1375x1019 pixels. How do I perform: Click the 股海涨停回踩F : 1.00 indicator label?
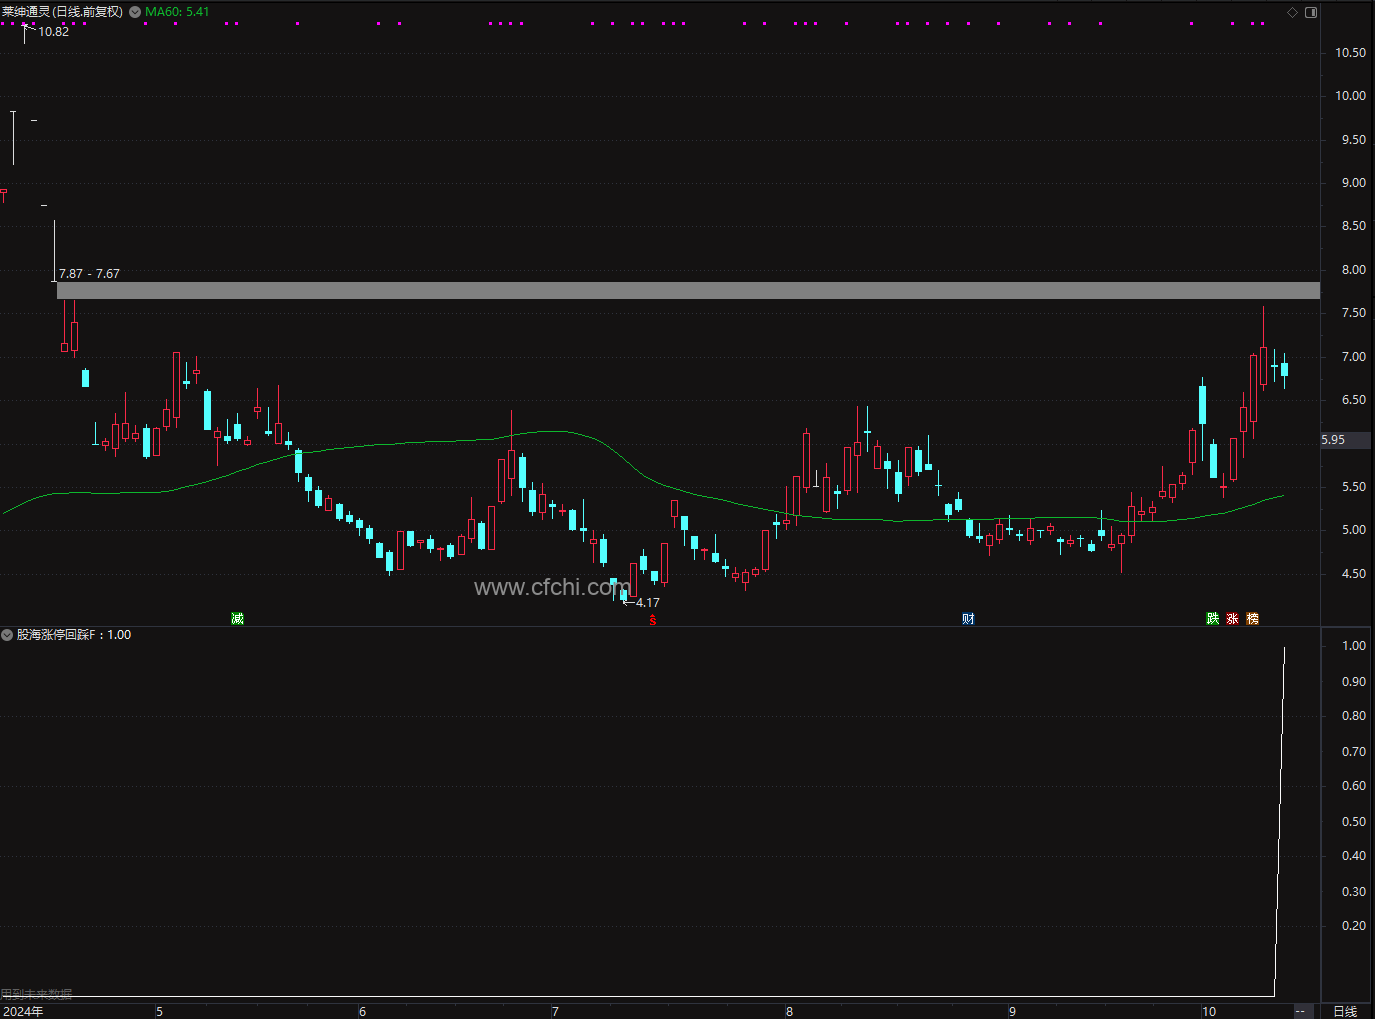coord(74,635)
